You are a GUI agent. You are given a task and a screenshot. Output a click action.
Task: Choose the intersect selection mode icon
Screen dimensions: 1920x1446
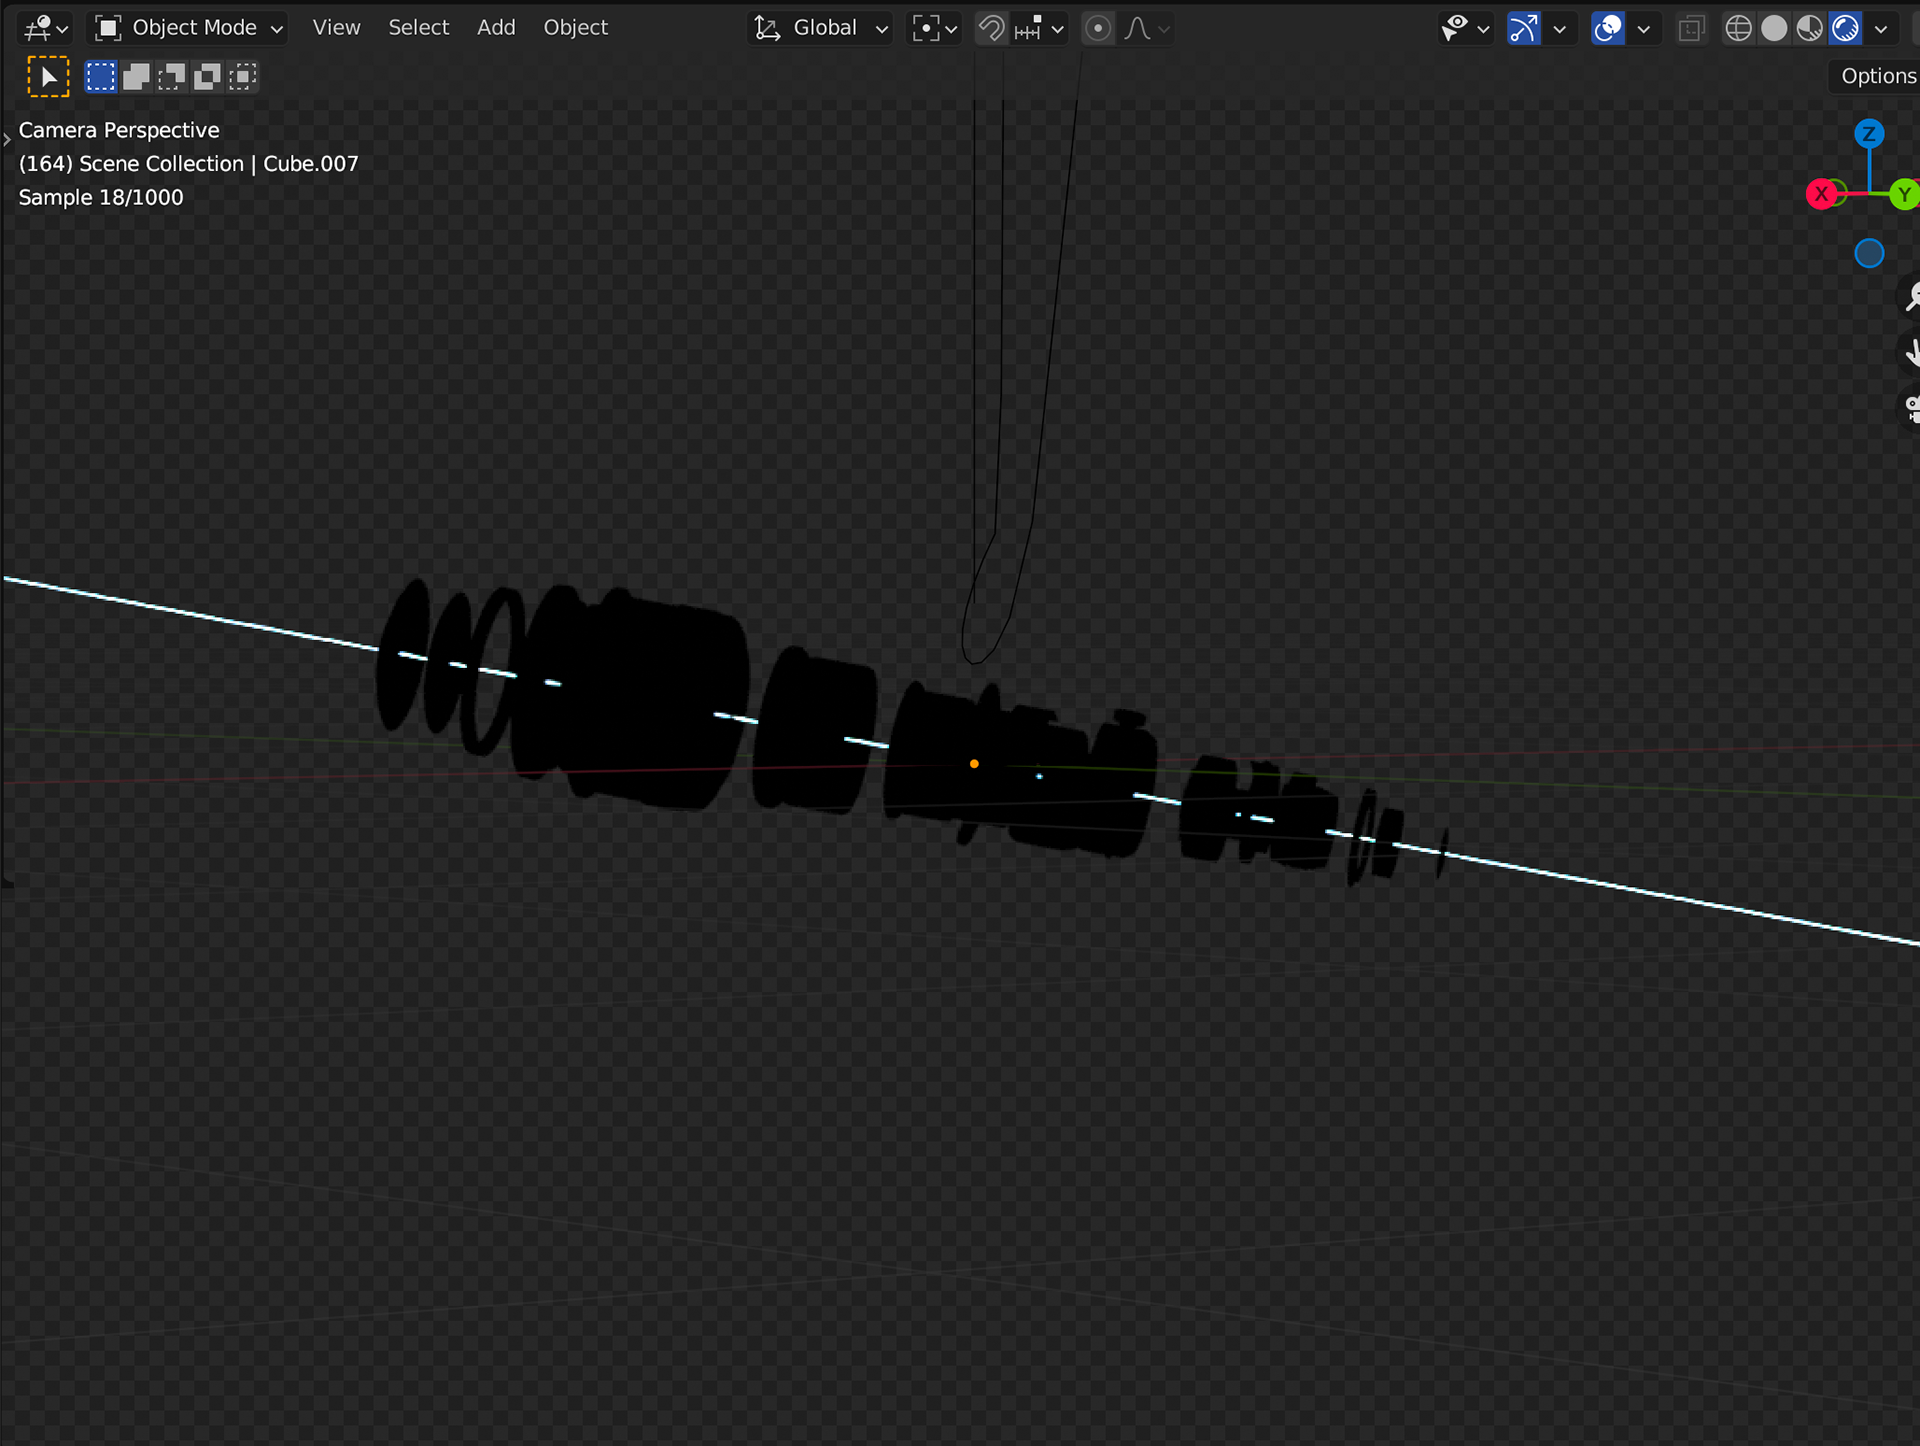click(243, 77)
